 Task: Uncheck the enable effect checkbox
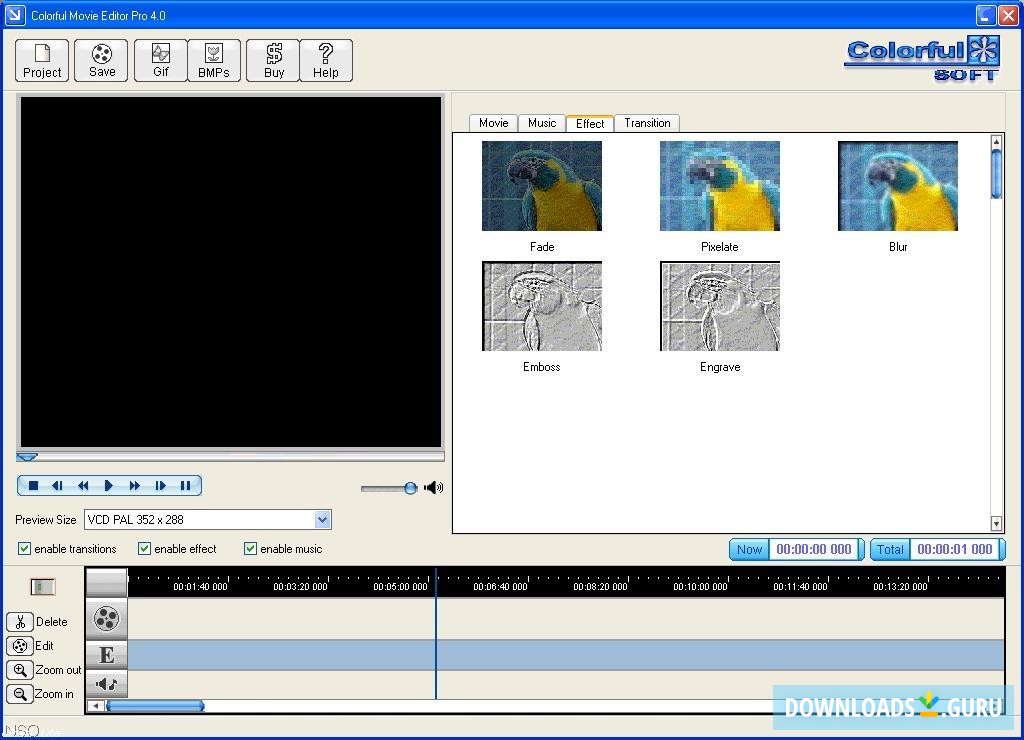pos(144,549)
